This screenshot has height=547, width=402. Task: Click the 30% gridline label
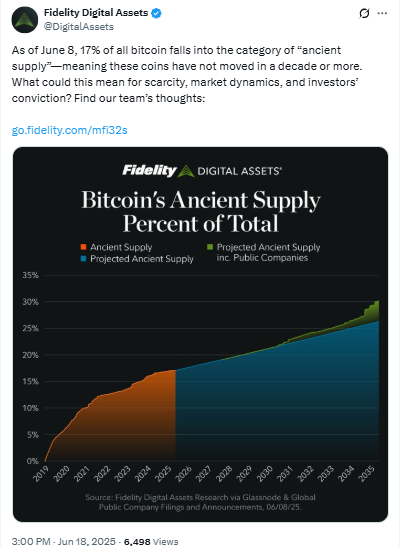tap(30, 302)
